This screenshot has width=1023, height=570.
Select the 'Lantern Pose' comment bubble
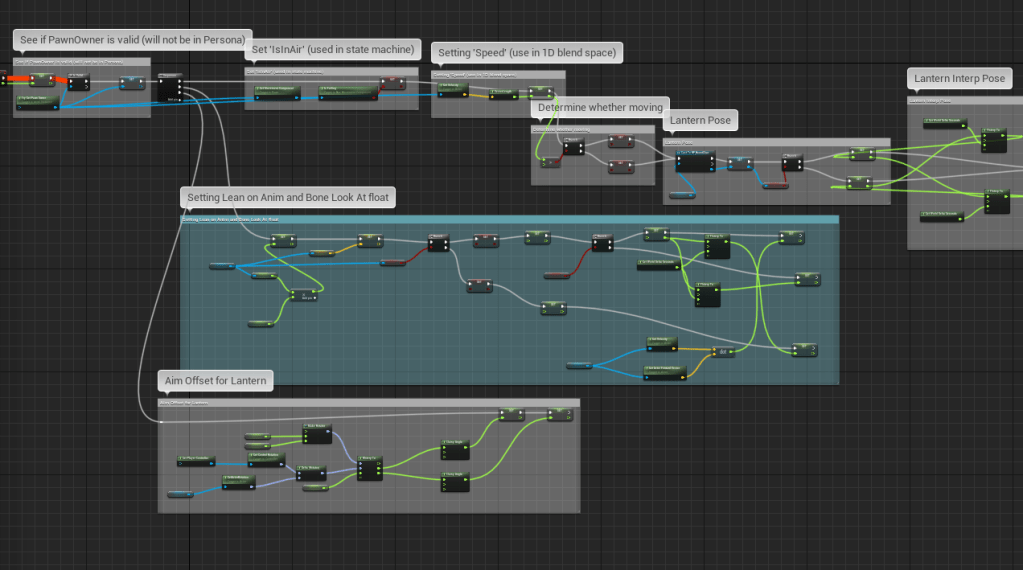tap(701, 121)
